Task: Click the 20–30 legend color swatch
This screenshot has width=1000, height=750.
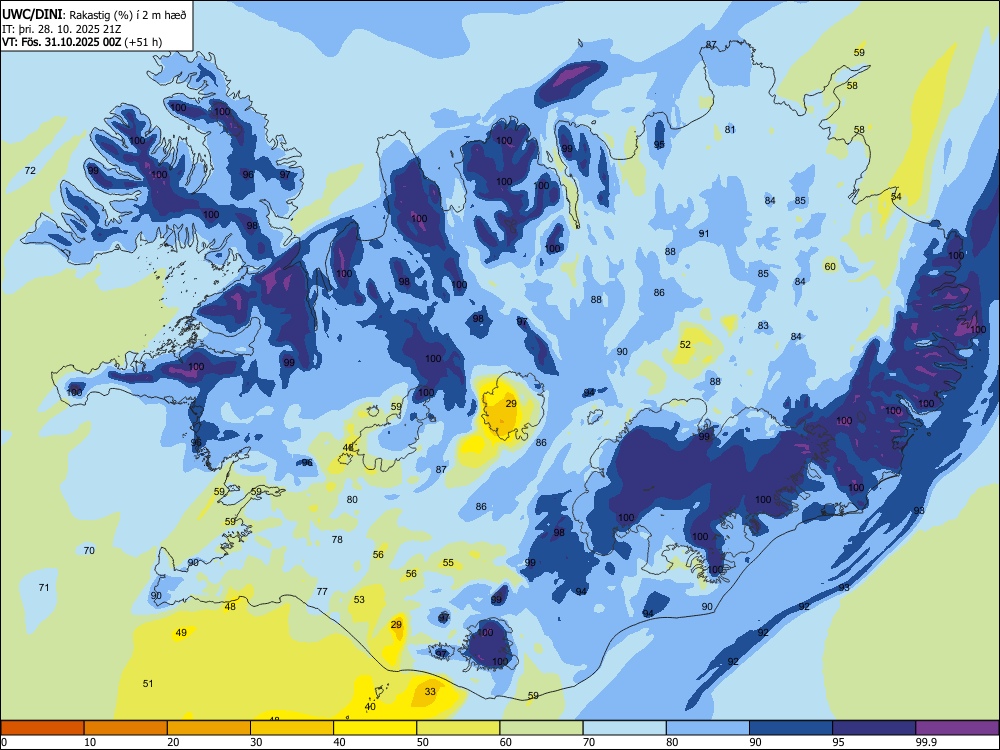Action: (x=209, y=728)
